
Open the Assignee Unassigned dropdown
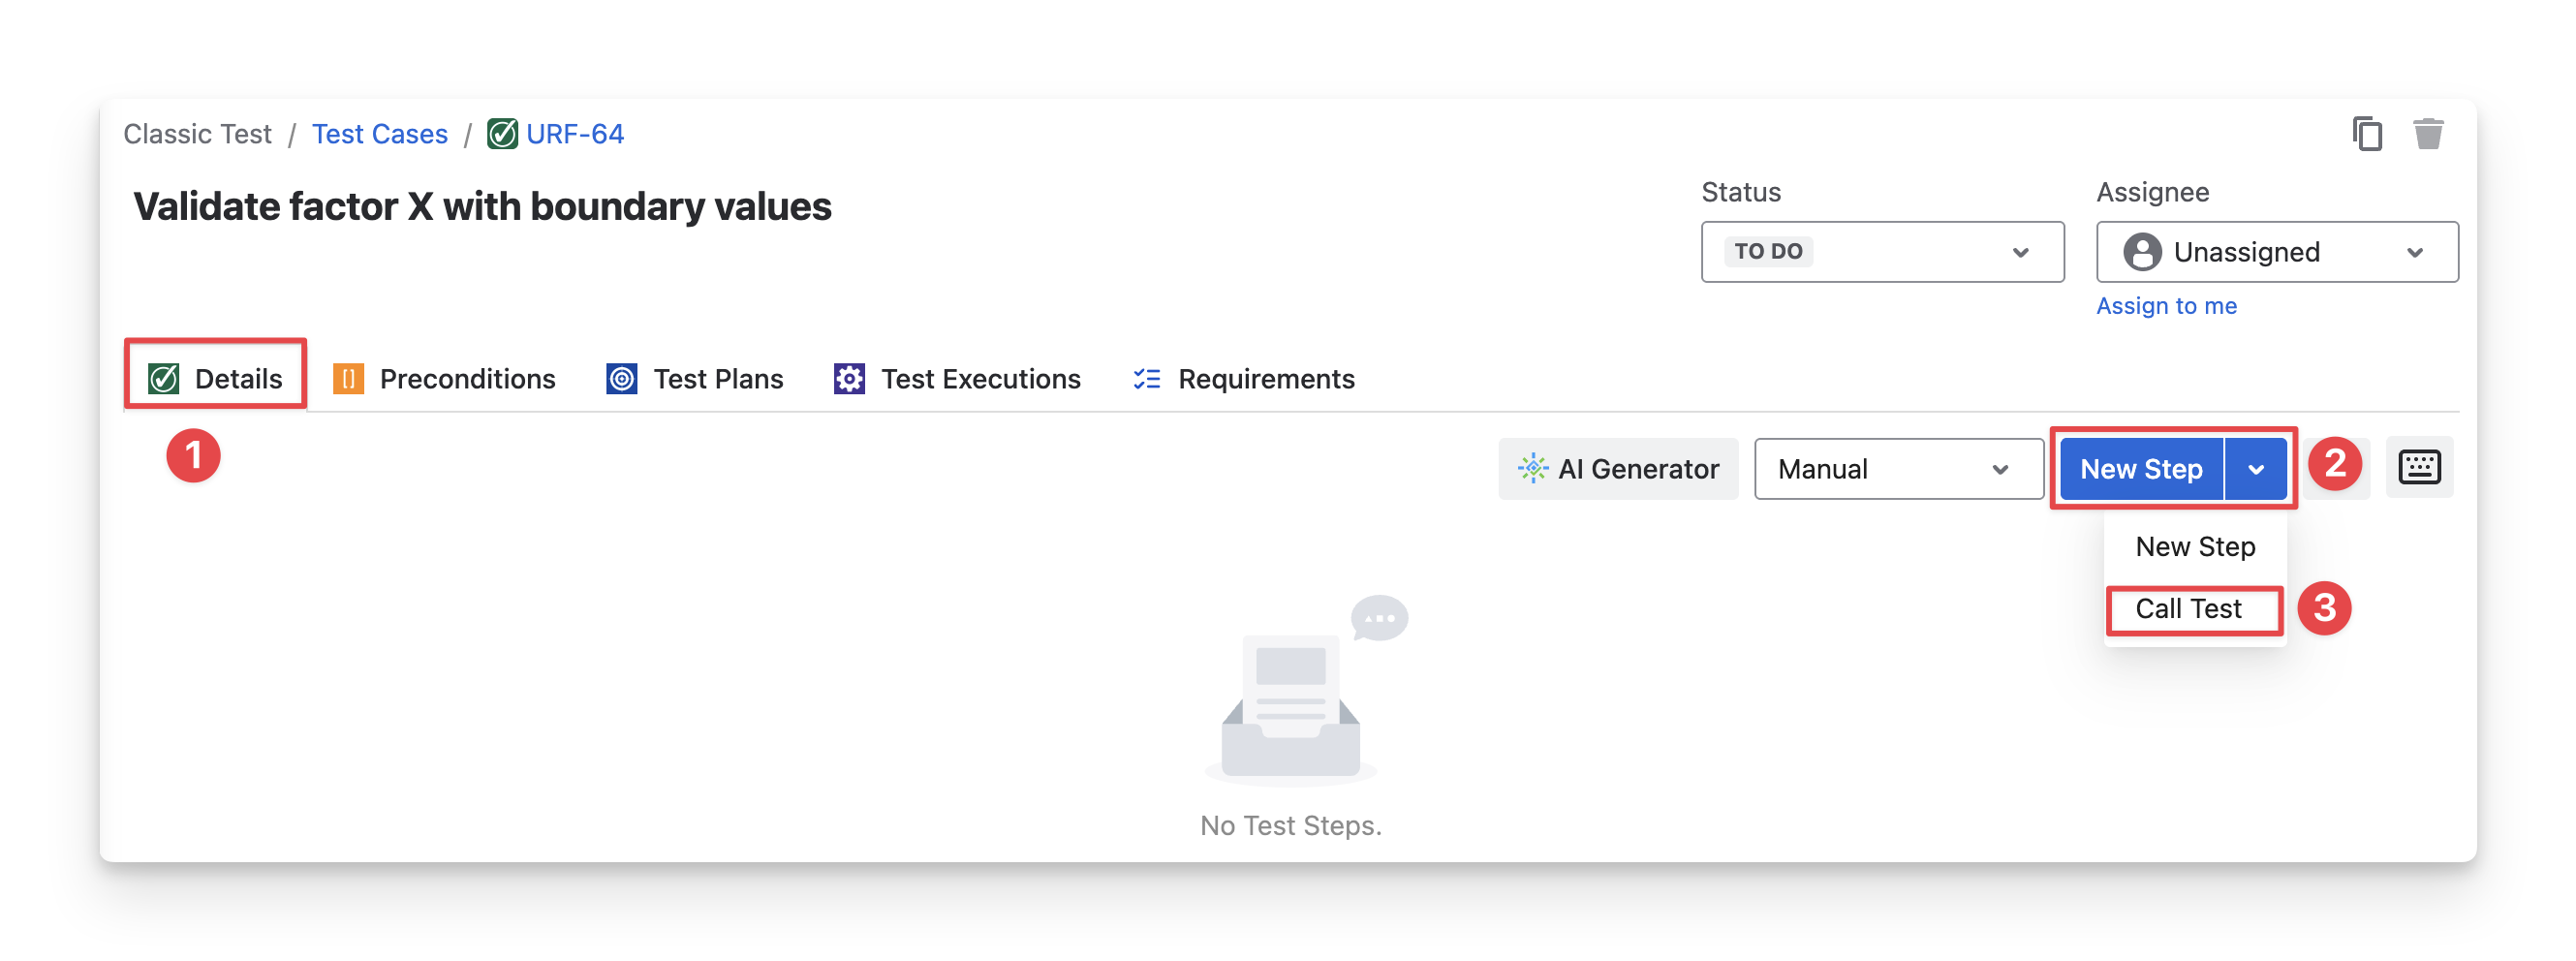click(x=2276, y=252)
